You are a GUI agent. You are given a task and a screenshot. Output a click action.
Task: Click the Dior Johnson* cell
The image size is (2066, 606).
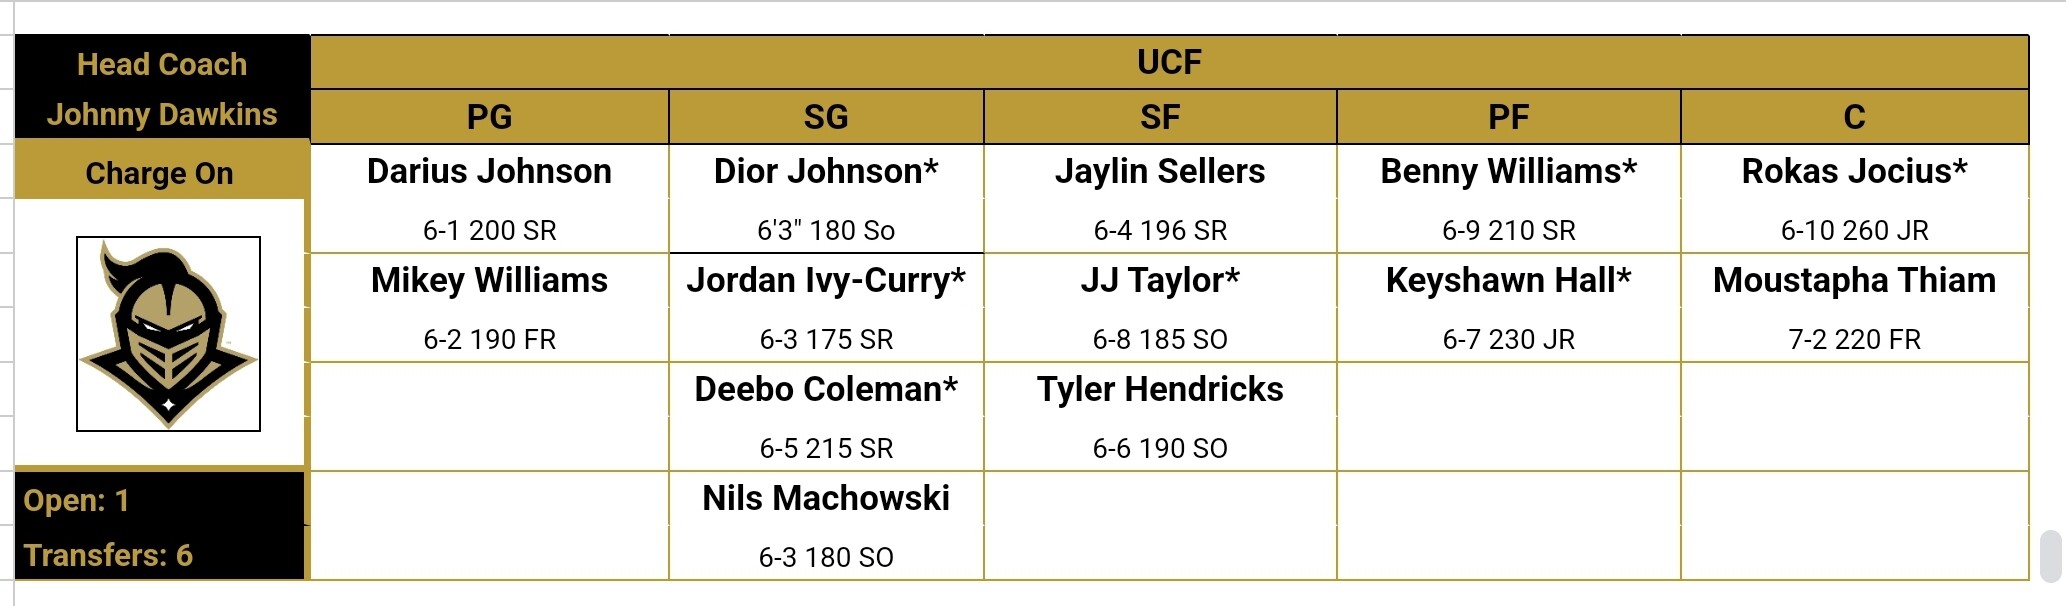pyautogui.click(x=826, y=171)
